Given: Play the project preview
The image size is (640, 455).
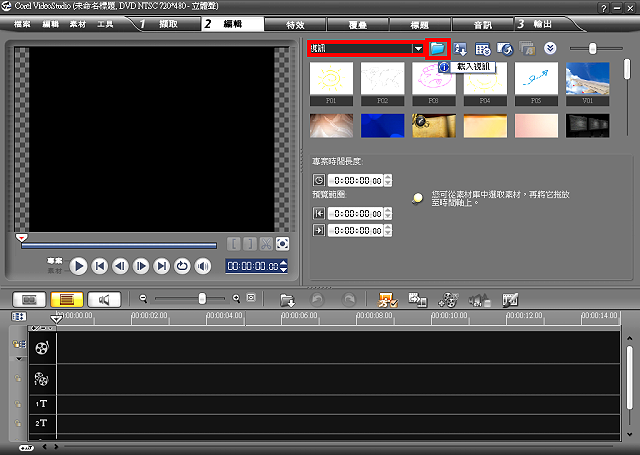Looking at the screenshot, I should (78, 266).
